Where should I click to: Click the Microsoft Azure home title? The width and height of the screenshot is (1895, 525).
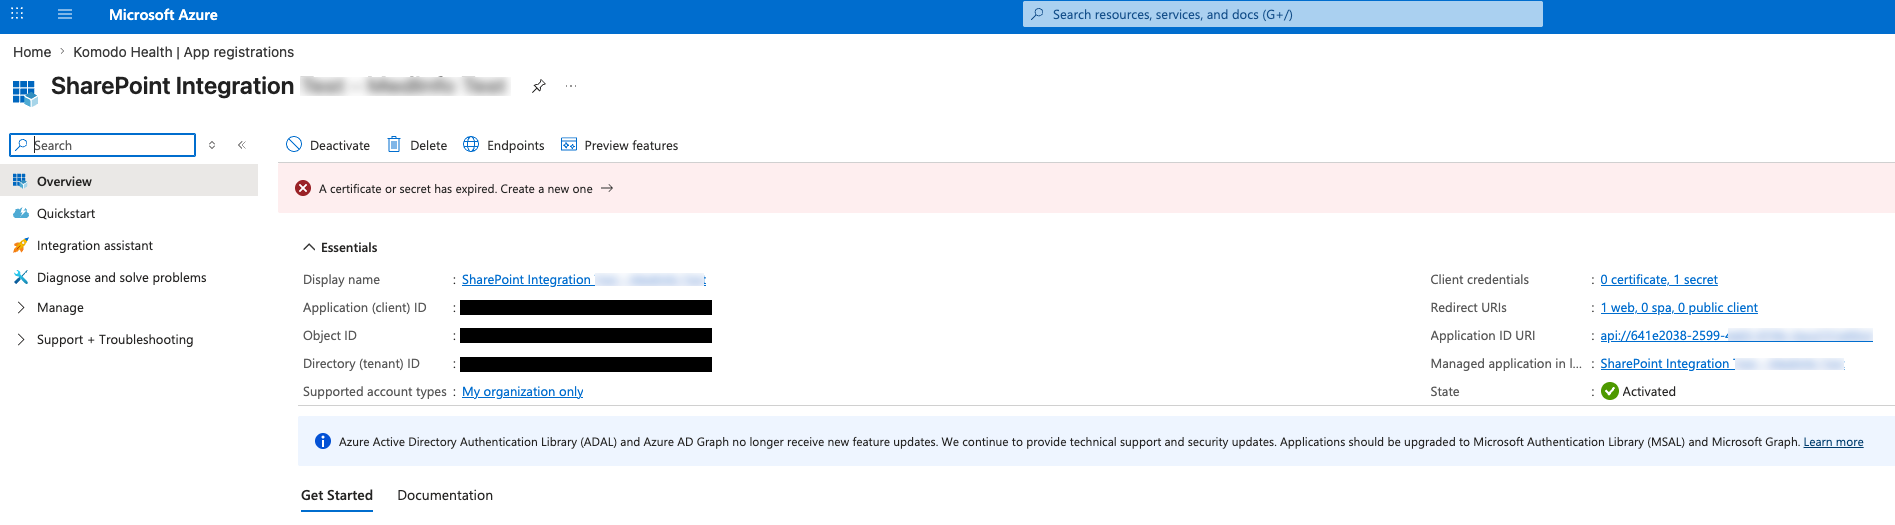163,15
